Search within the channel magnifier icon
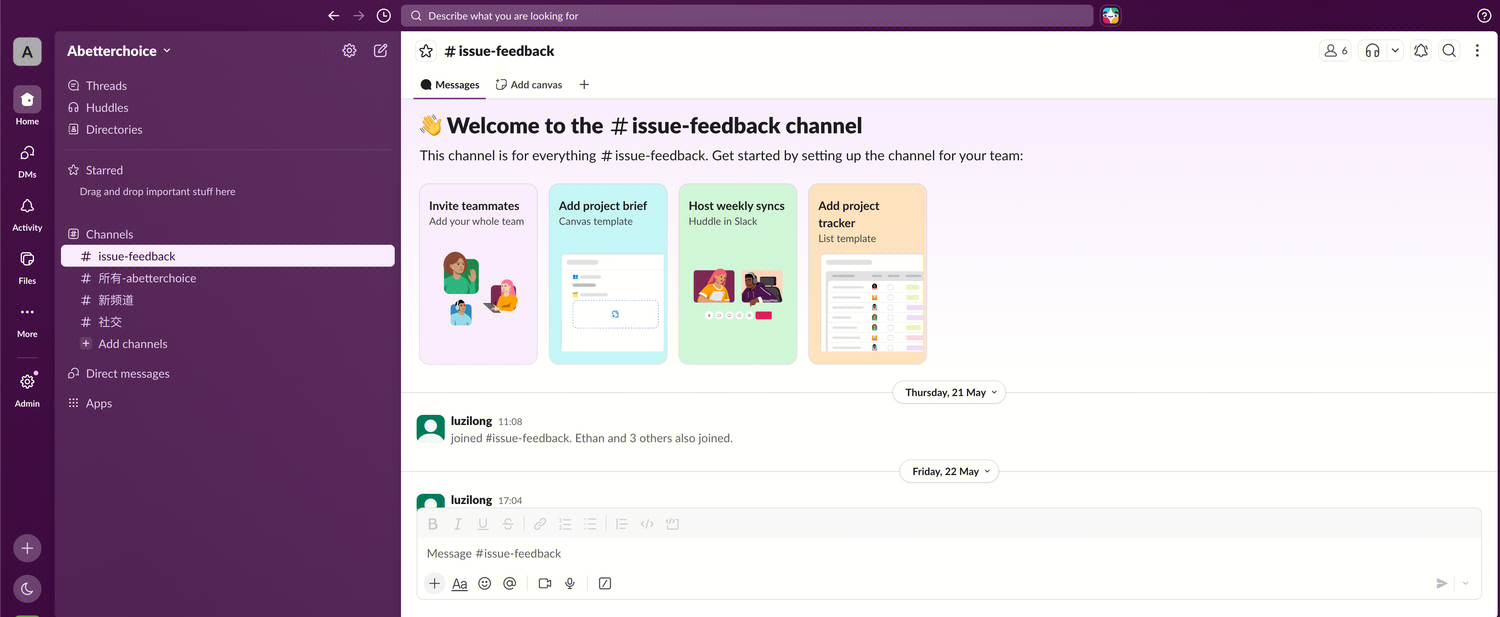The width and height of the screenshot is (1500, 617). pyautogui.click(x=1449, y=51)
